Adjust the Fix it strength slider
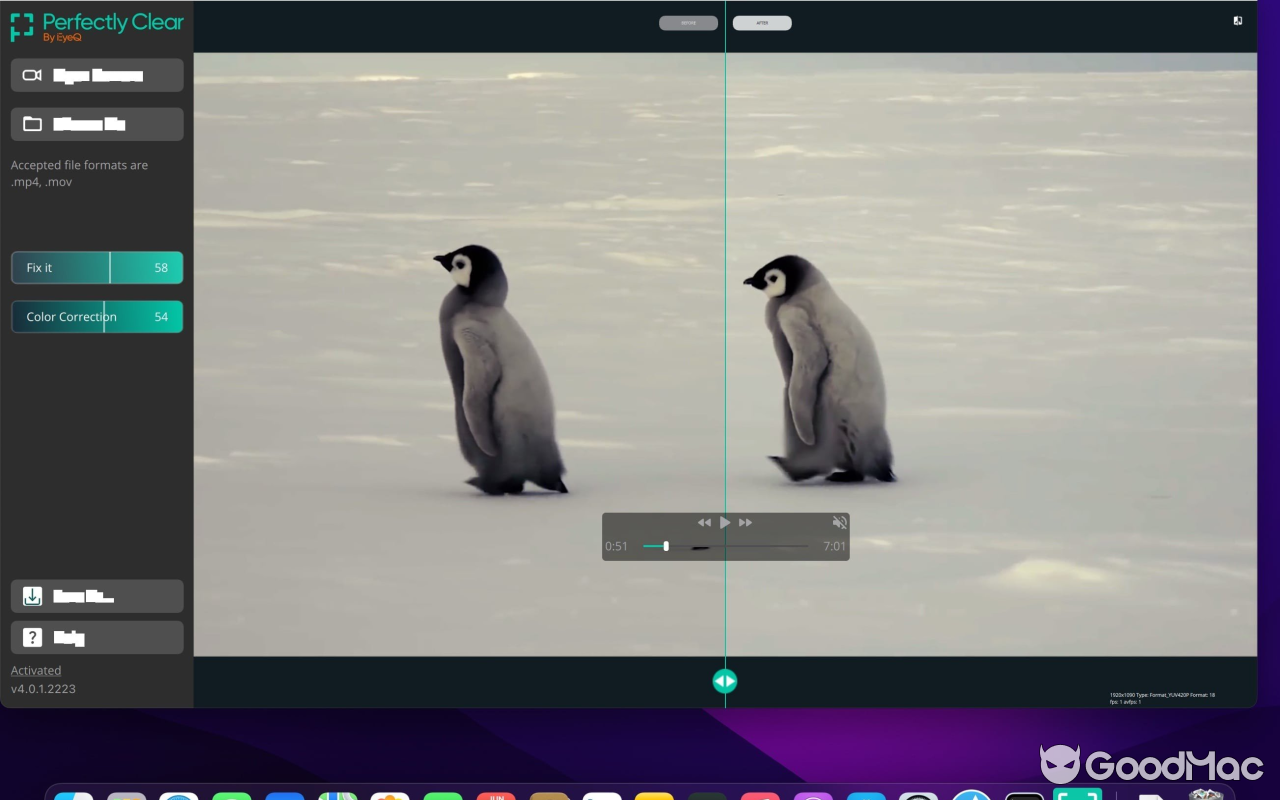This screenshot has width=1280, height=800. [109, 267]
